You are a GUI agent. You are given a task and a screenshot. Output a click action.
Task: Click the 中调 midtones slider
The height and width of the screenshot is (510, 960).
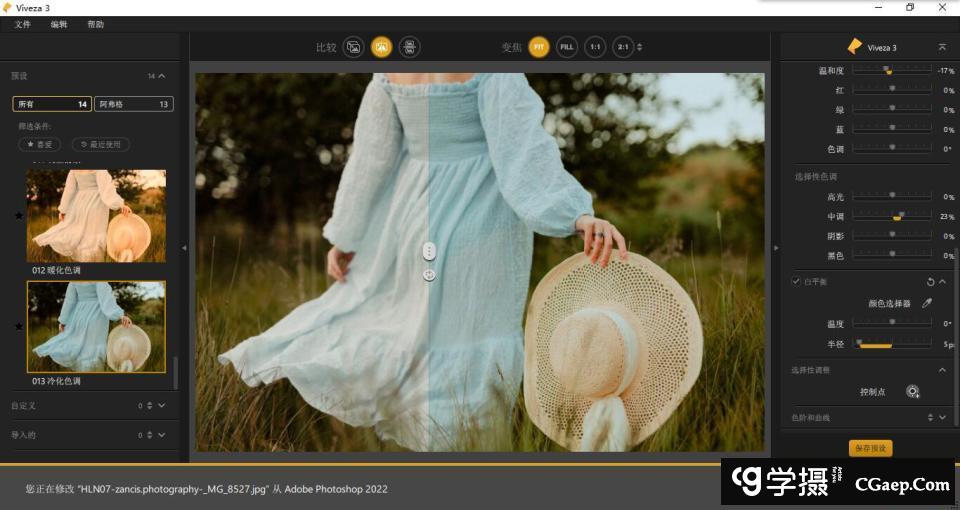pos(892,216)
